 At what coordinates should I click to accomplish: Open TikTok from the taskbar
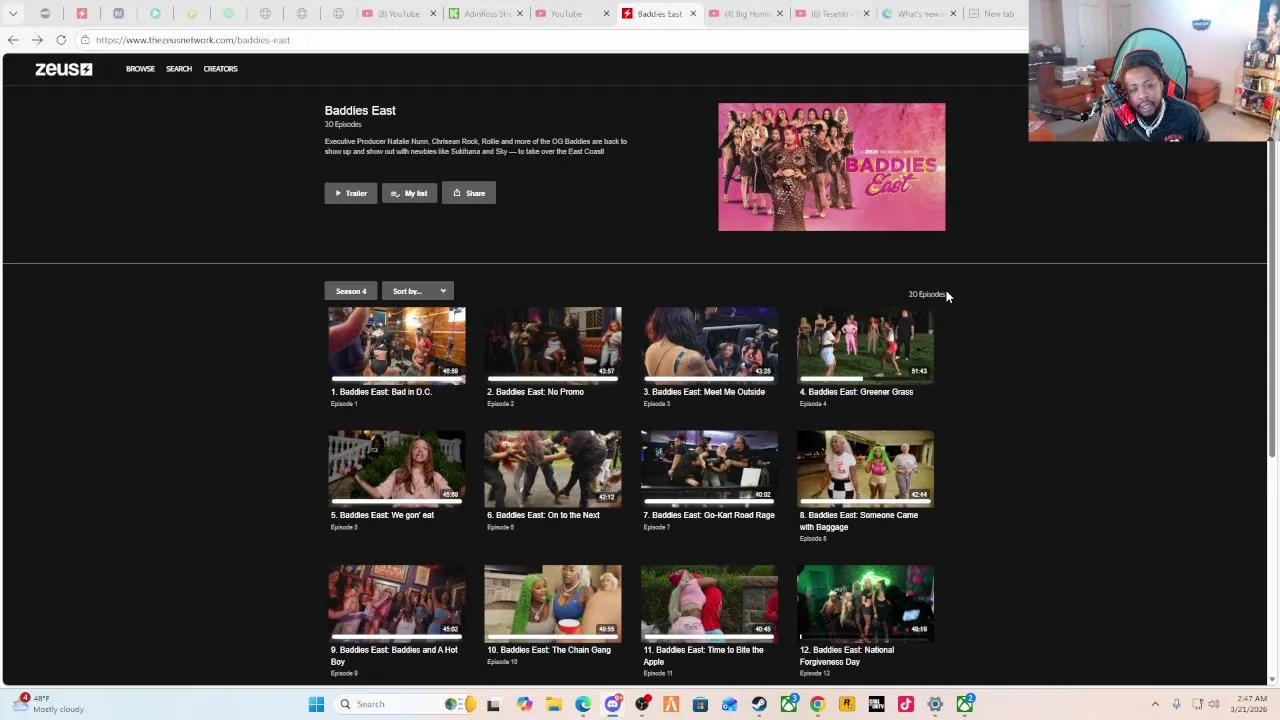(906, 704)
